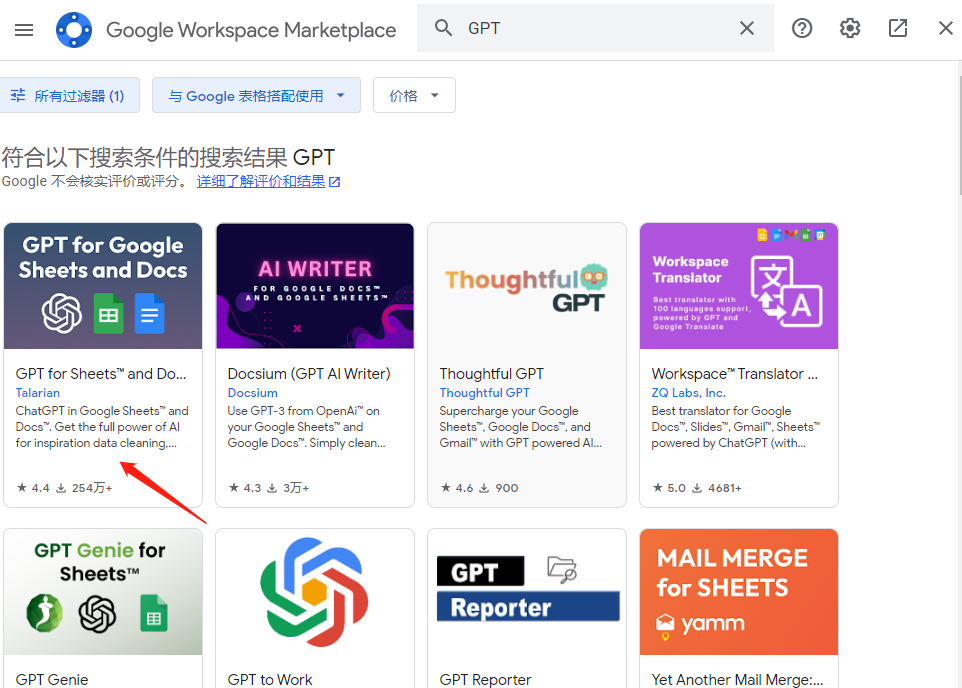
Task: Open the GPT Reporter thumbnail
Action: point(527,592)
